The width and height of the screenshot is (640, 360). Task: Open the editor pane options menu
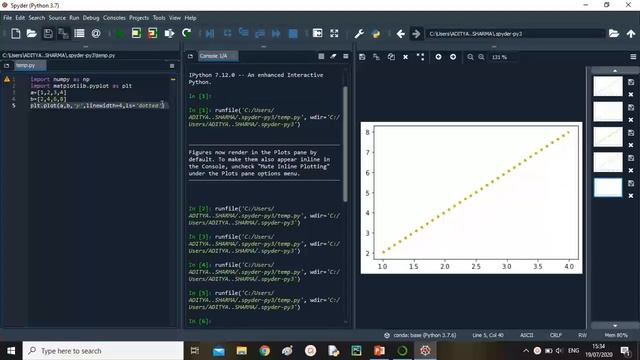pos(172,66)
